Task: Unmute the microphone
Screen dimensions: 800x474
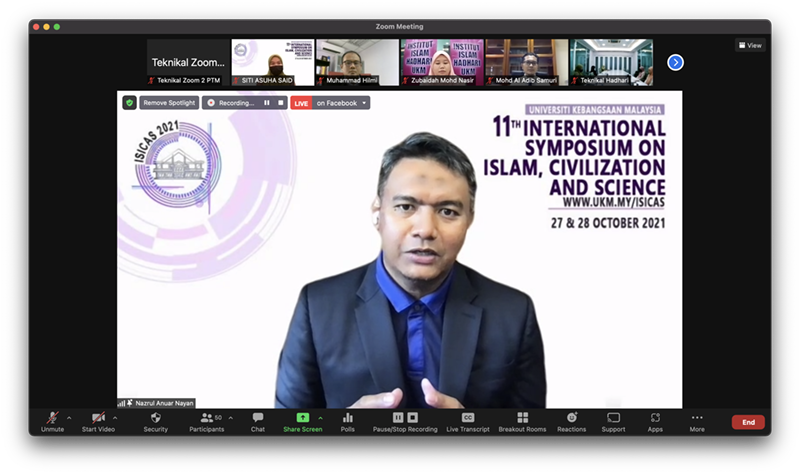Action: click(x=52, y=418)
